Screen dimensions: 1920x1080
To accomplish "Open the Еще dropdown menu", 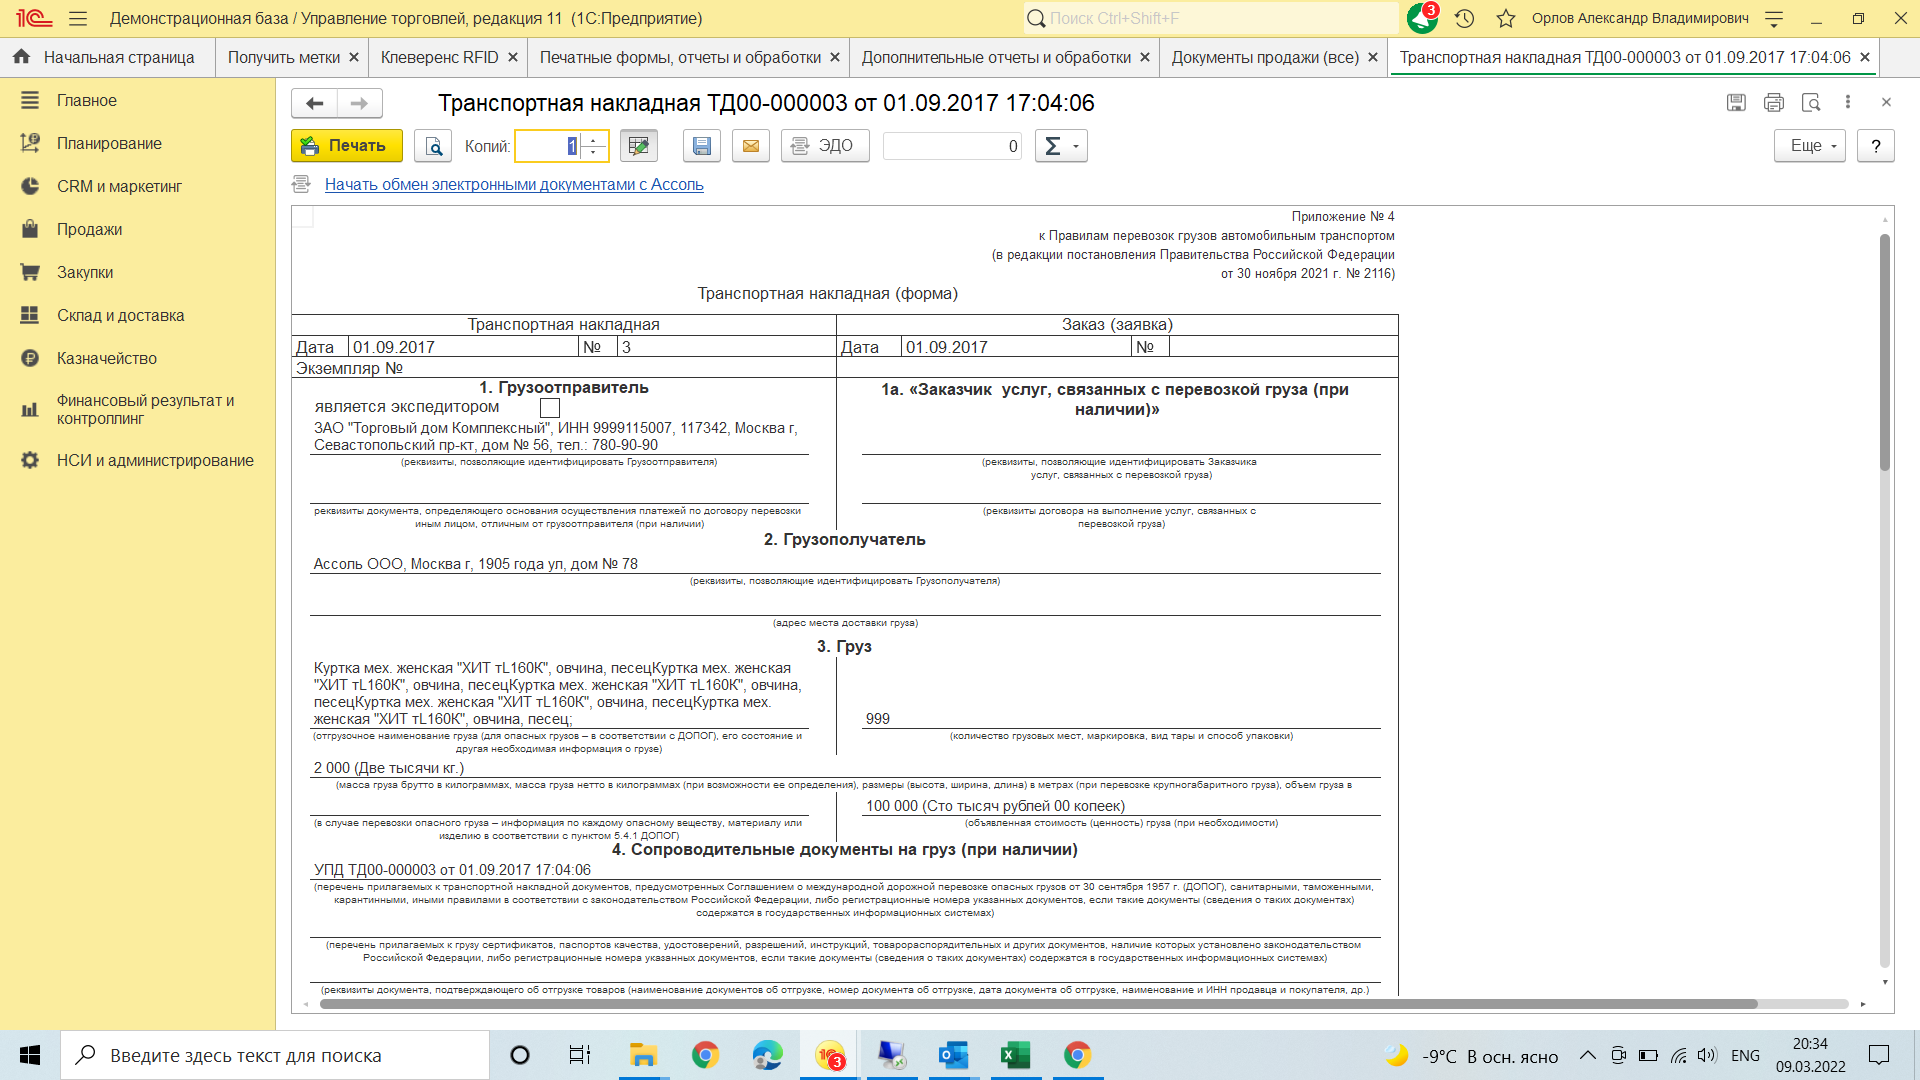I will [1810, 146].
